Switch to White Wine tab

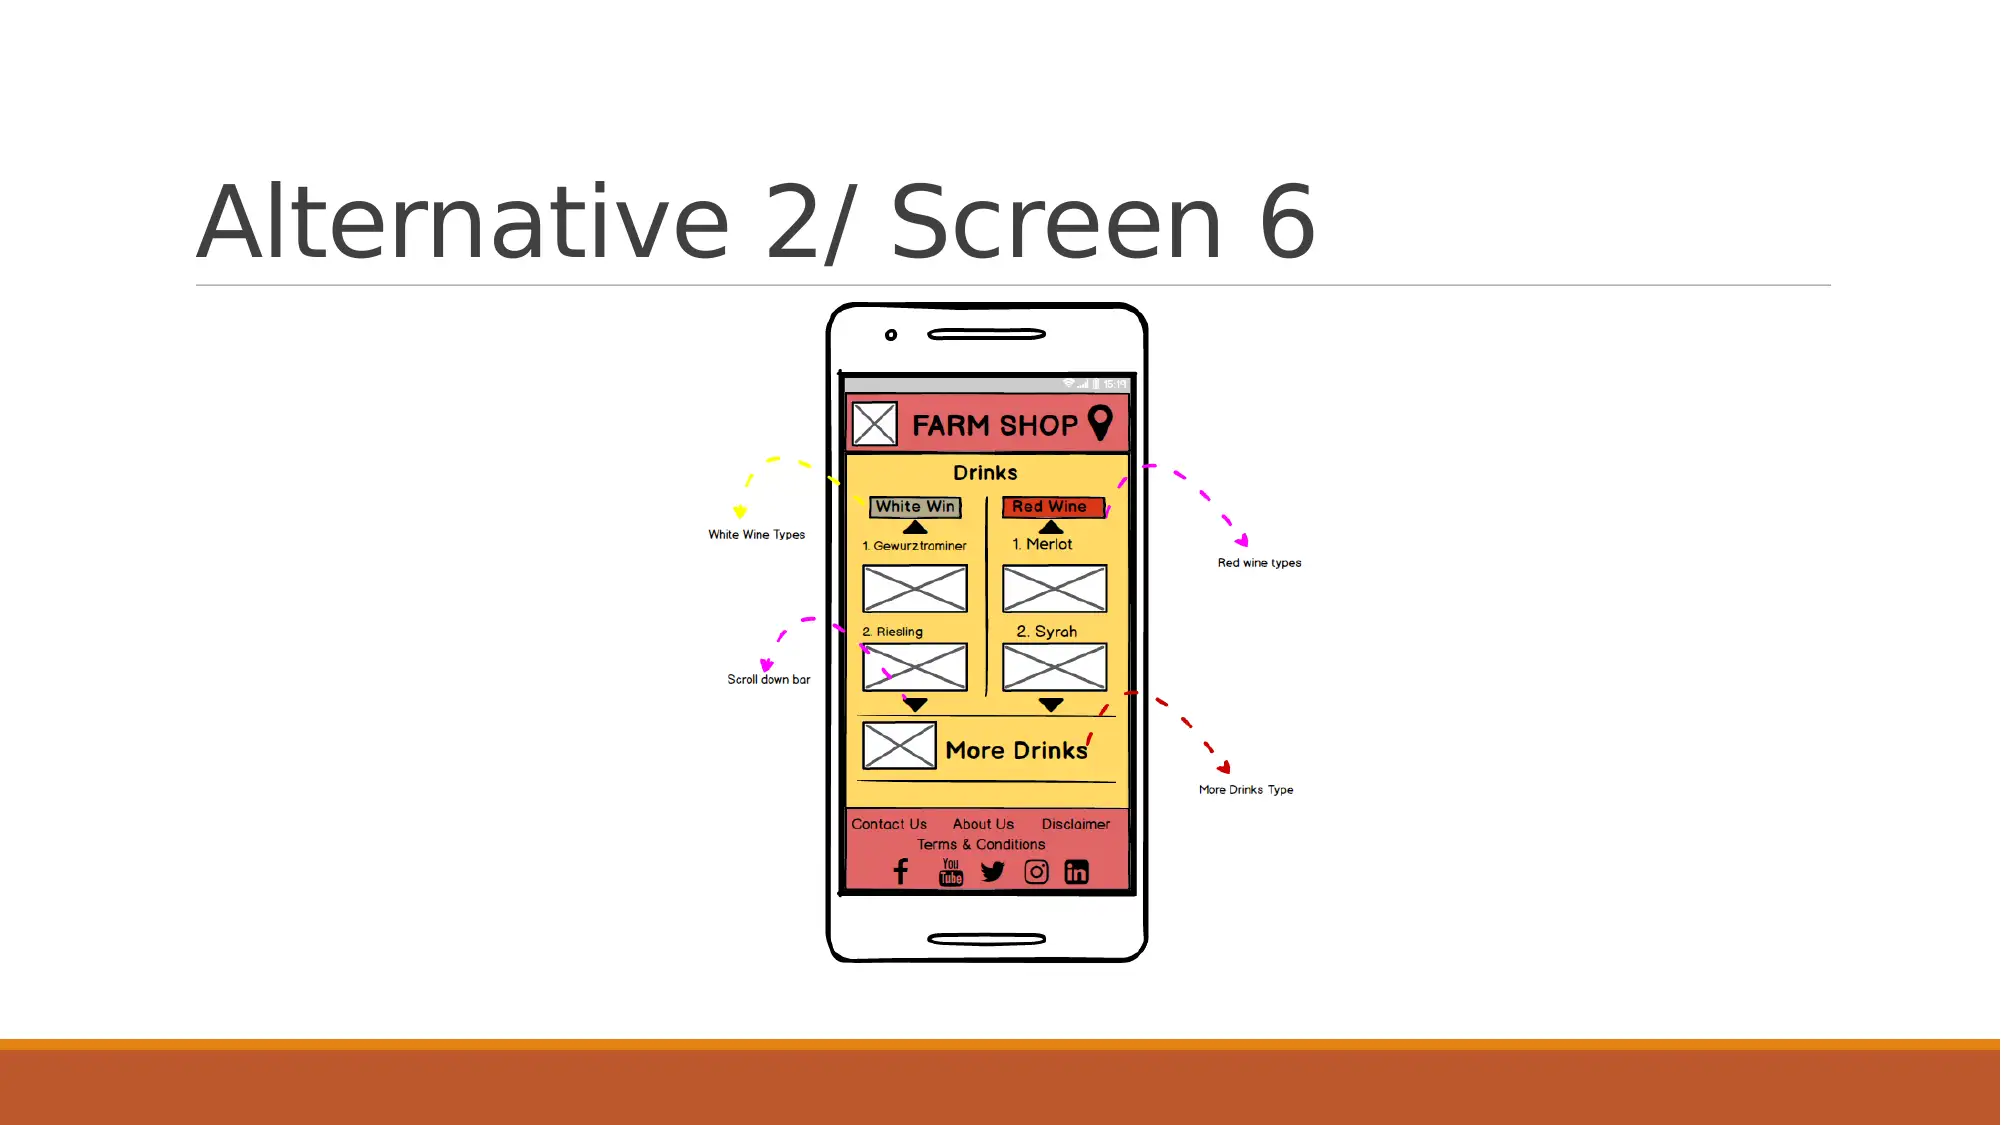point(914,507)
